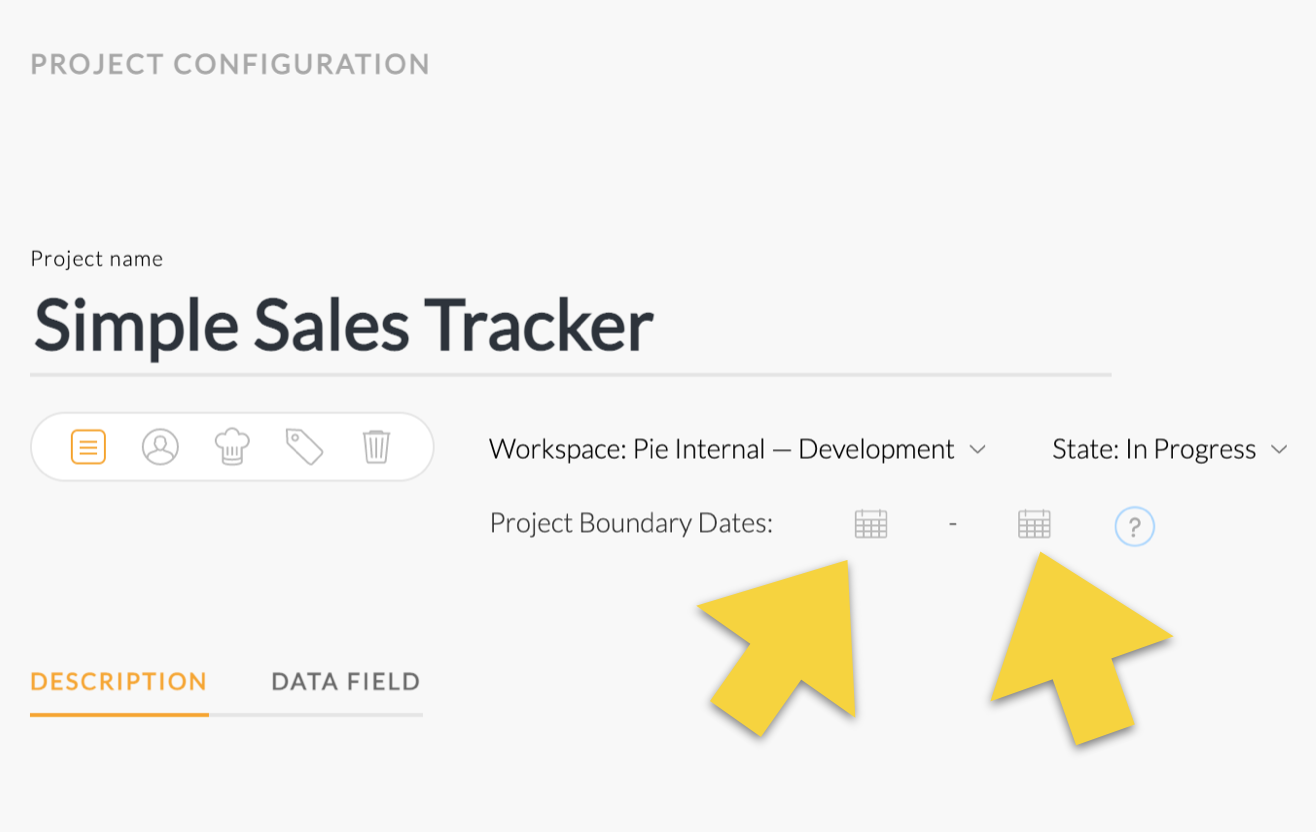Select the orange list details icon
1316x832 pixels.
pyautogui.click(x=88, y=447)
